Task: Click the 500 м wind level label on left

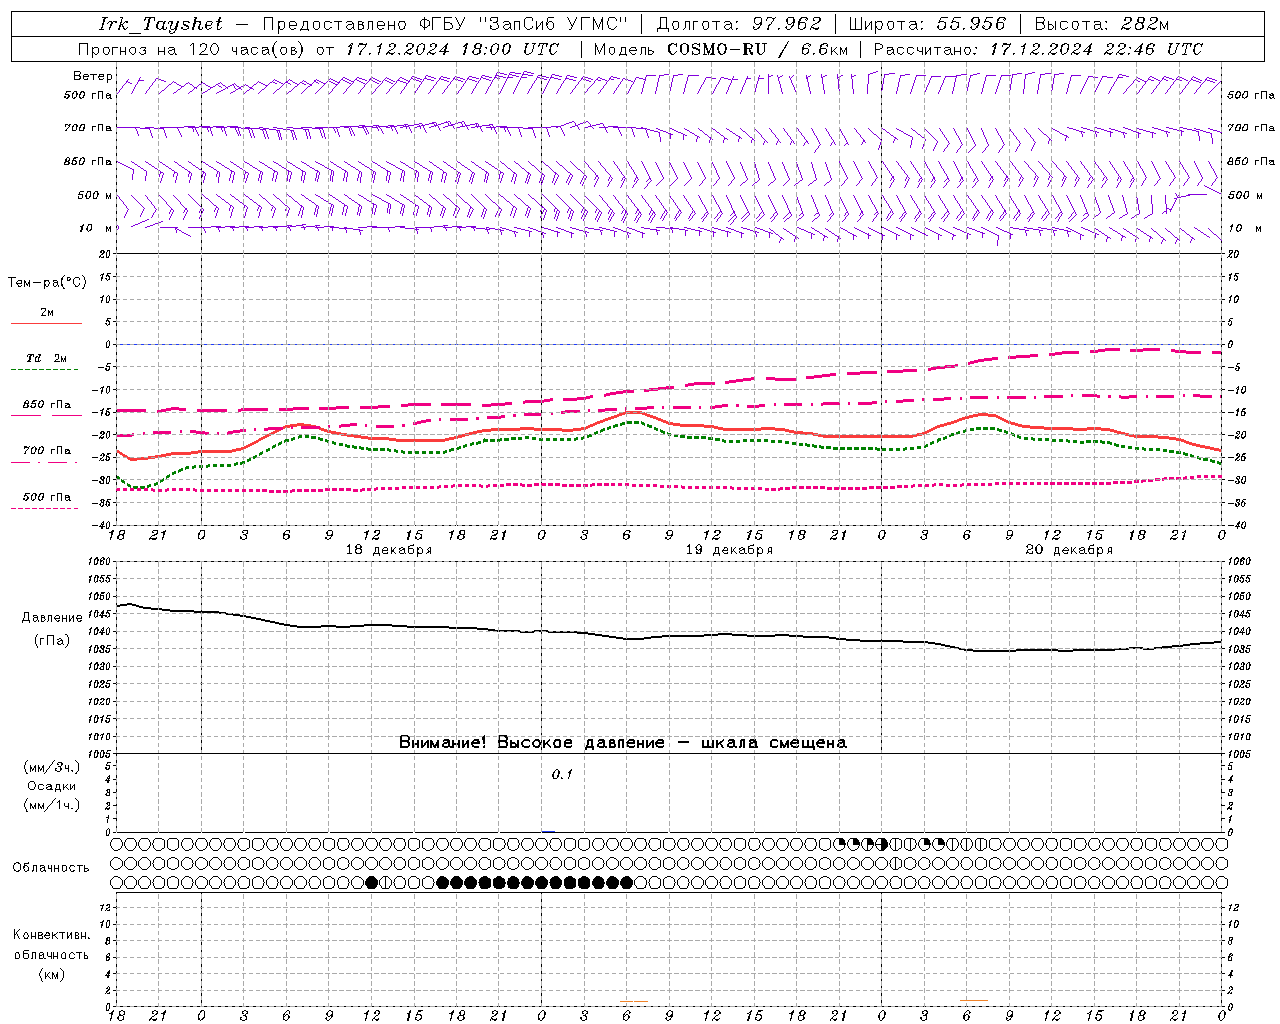Action: click(x=95, y=195)
